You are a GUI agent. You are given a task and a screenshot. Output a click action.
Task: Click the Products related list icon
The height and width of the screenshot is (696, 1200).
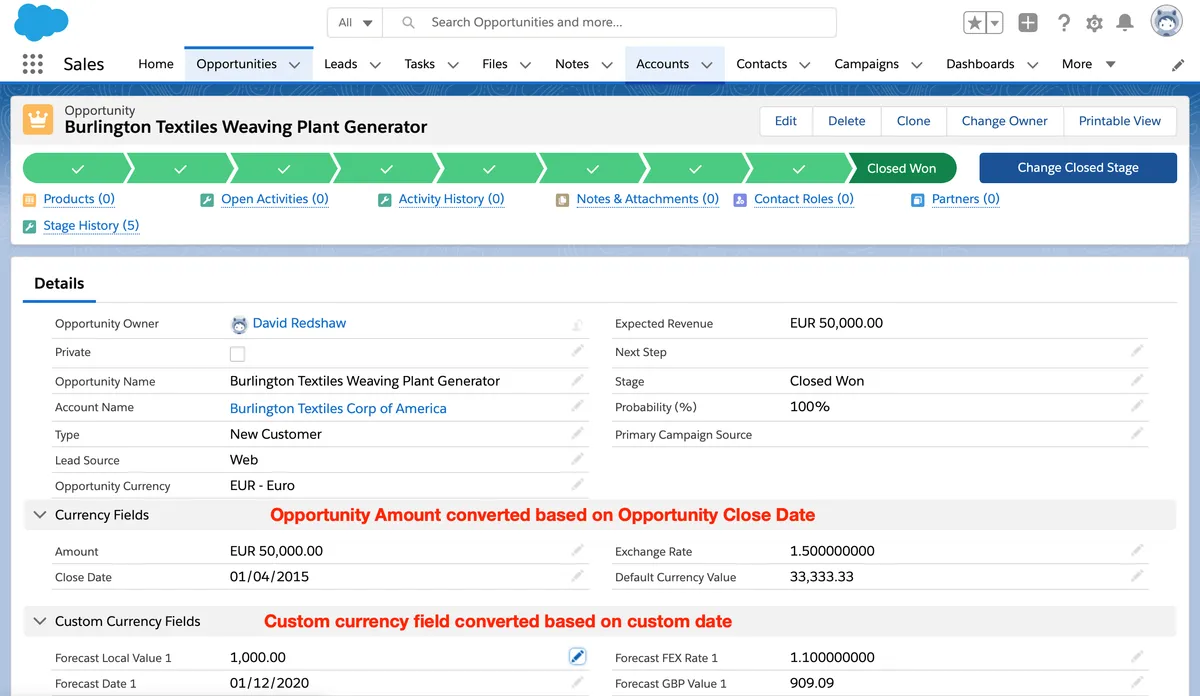coord(29,200)
